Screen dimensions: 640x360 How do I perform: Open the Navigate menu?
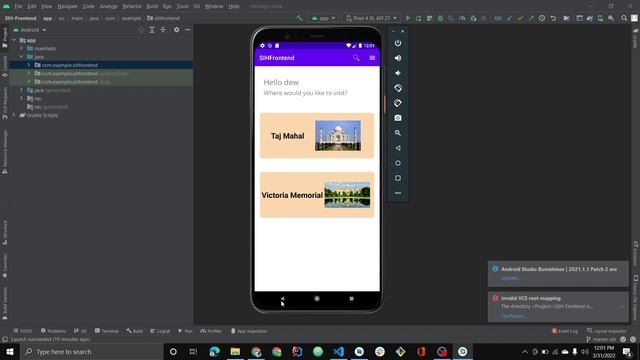pyautogui.click(x=67, y=7)
